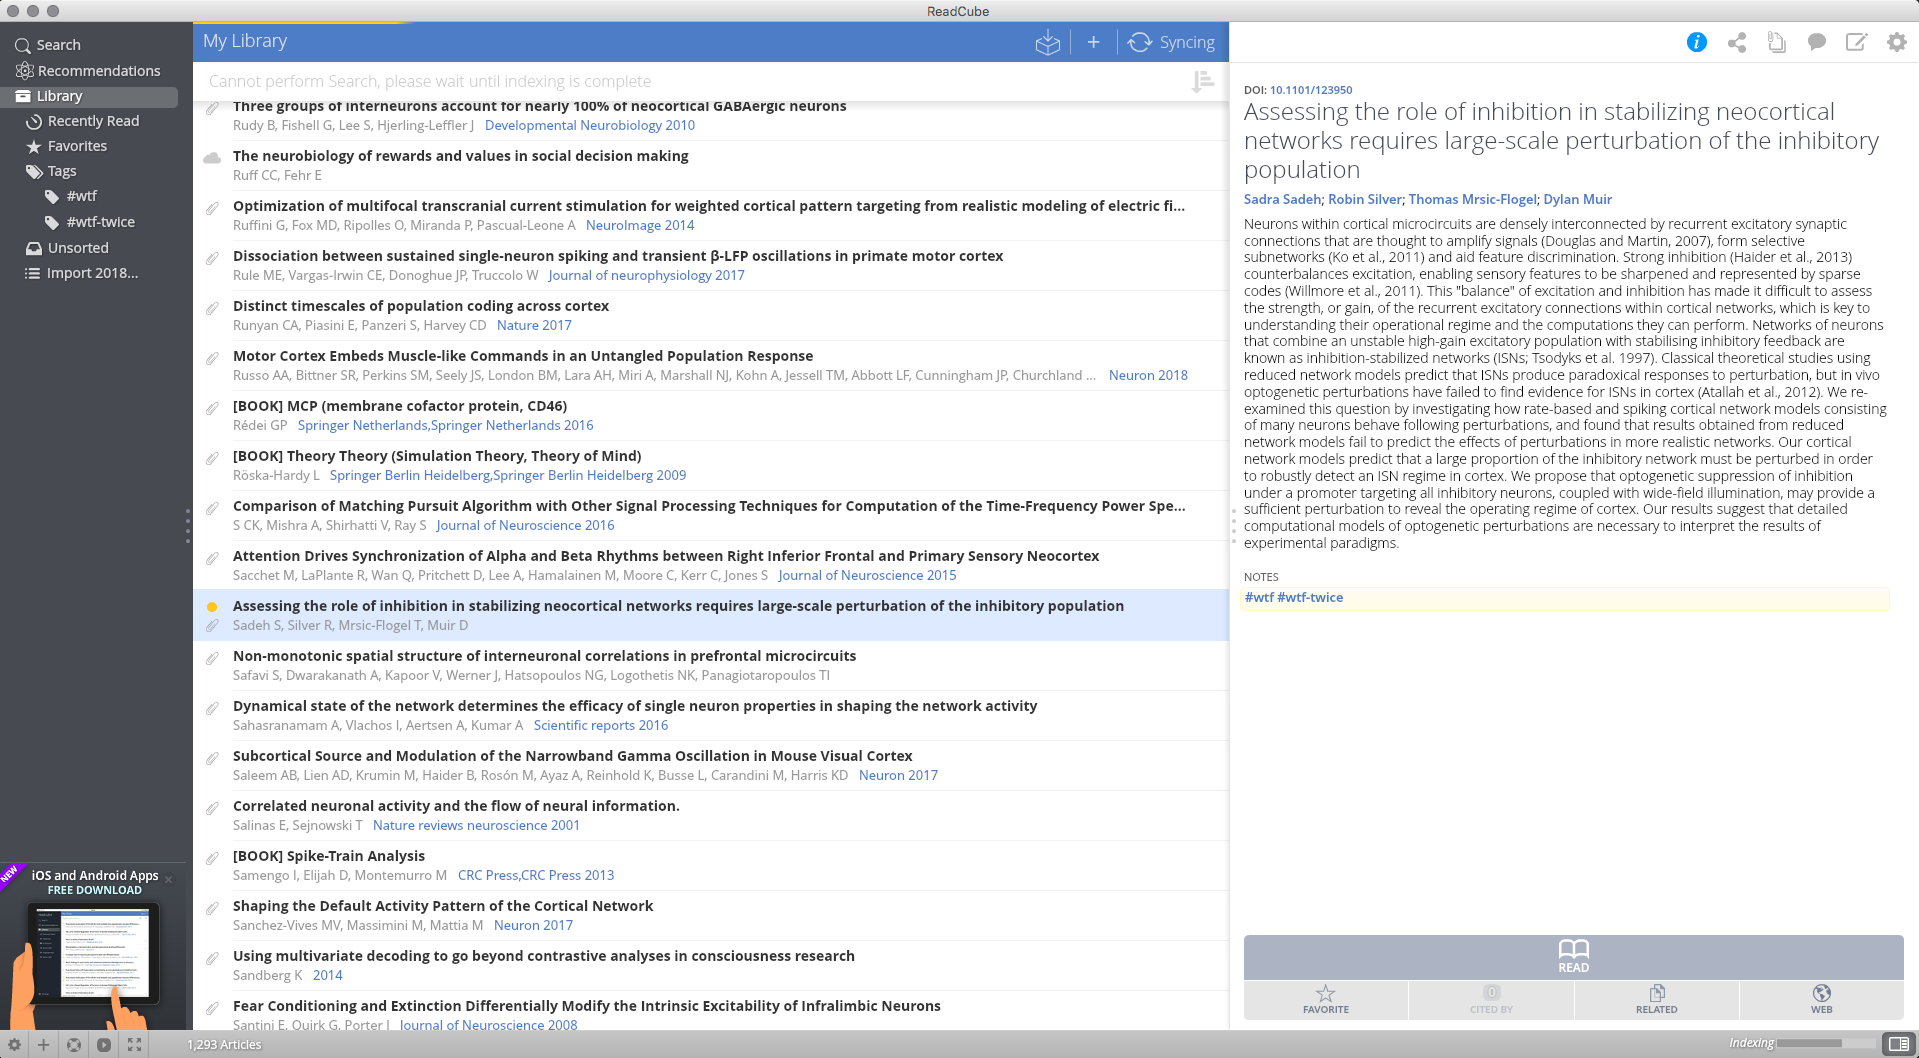Click the READ button

(1573, 957)
